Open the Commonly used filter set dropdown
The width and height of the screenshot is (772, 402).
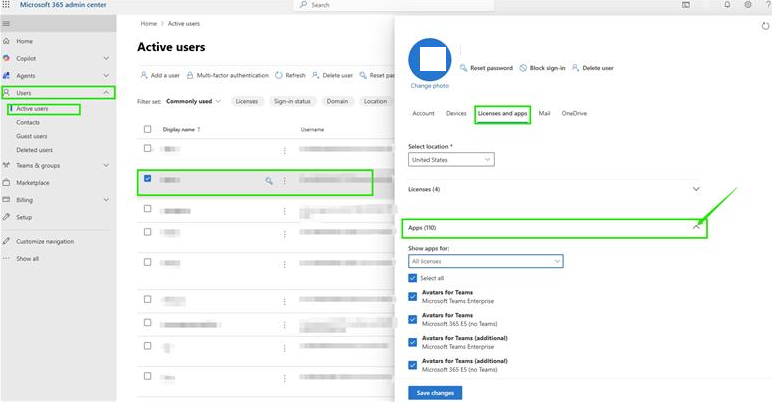193,101
